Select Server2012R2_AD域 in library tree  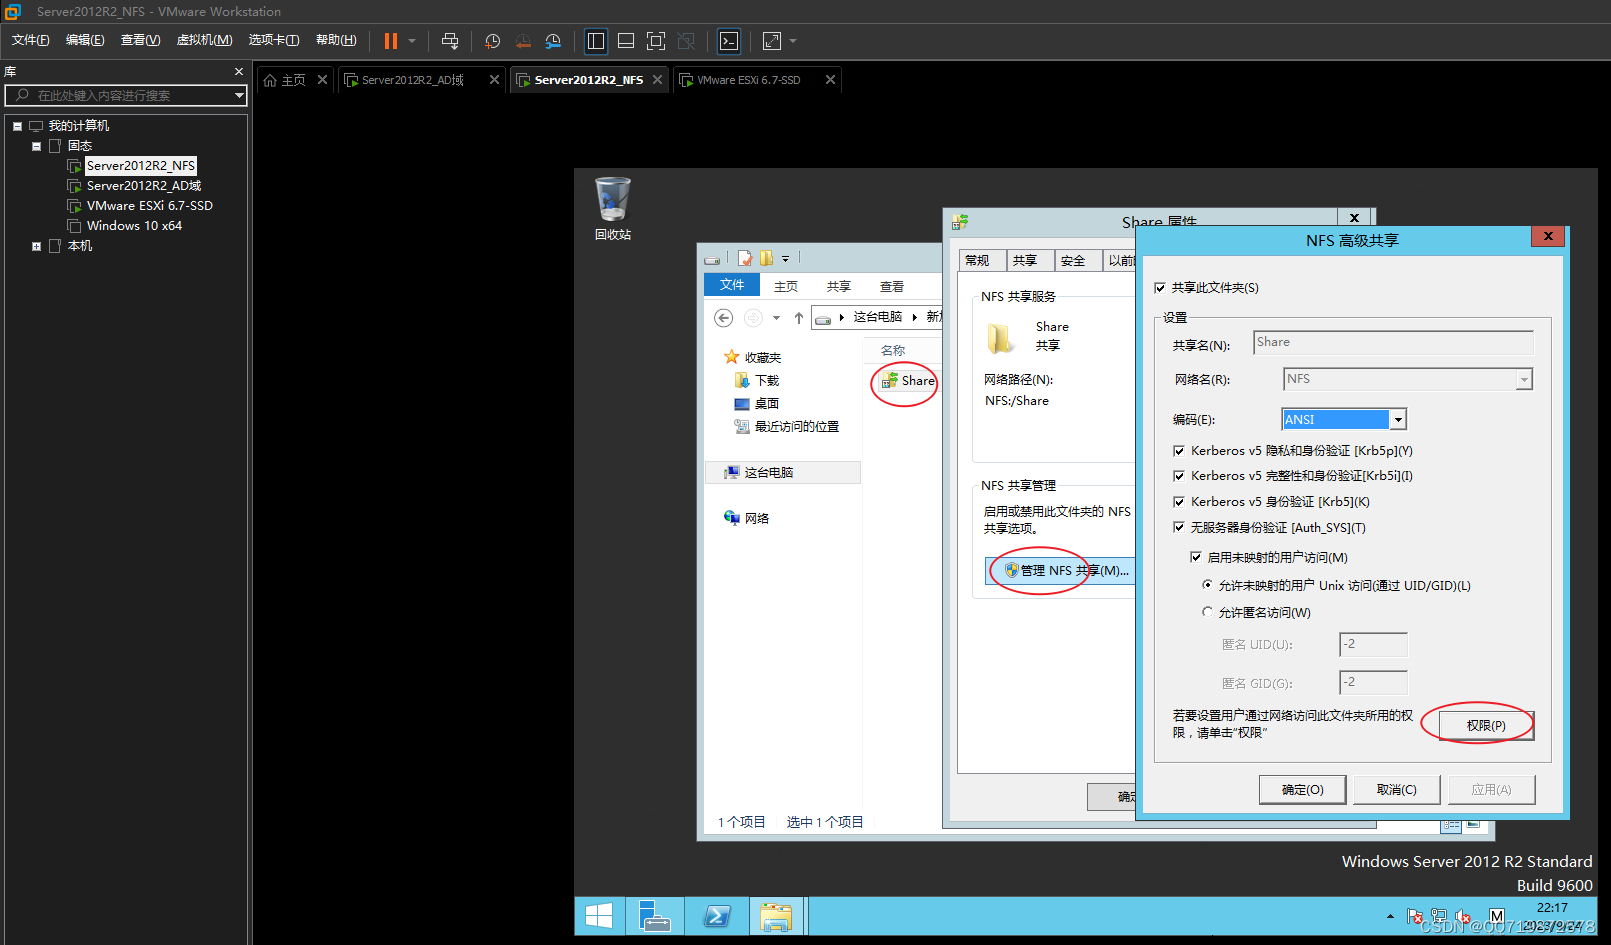143,186
